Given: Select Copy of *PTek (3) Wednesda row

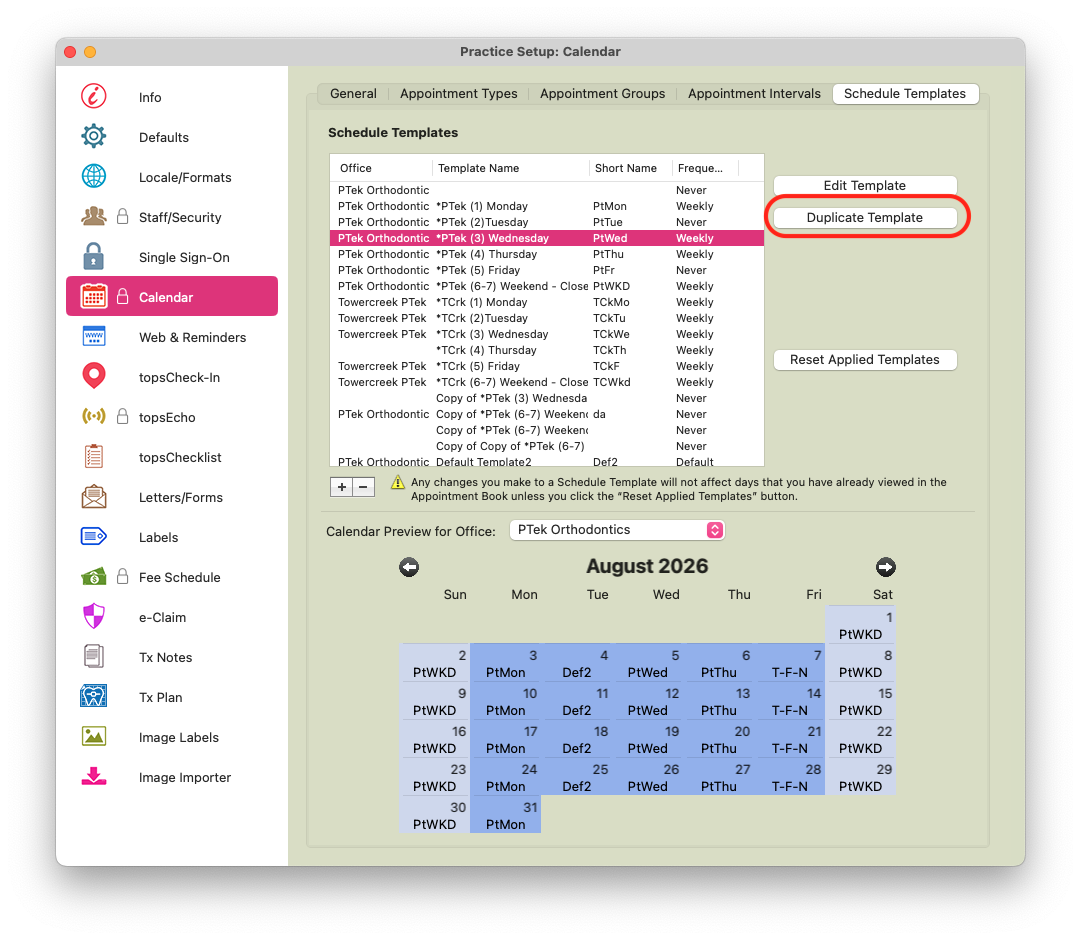Looking at the screenshot, I should pos(547,398).
